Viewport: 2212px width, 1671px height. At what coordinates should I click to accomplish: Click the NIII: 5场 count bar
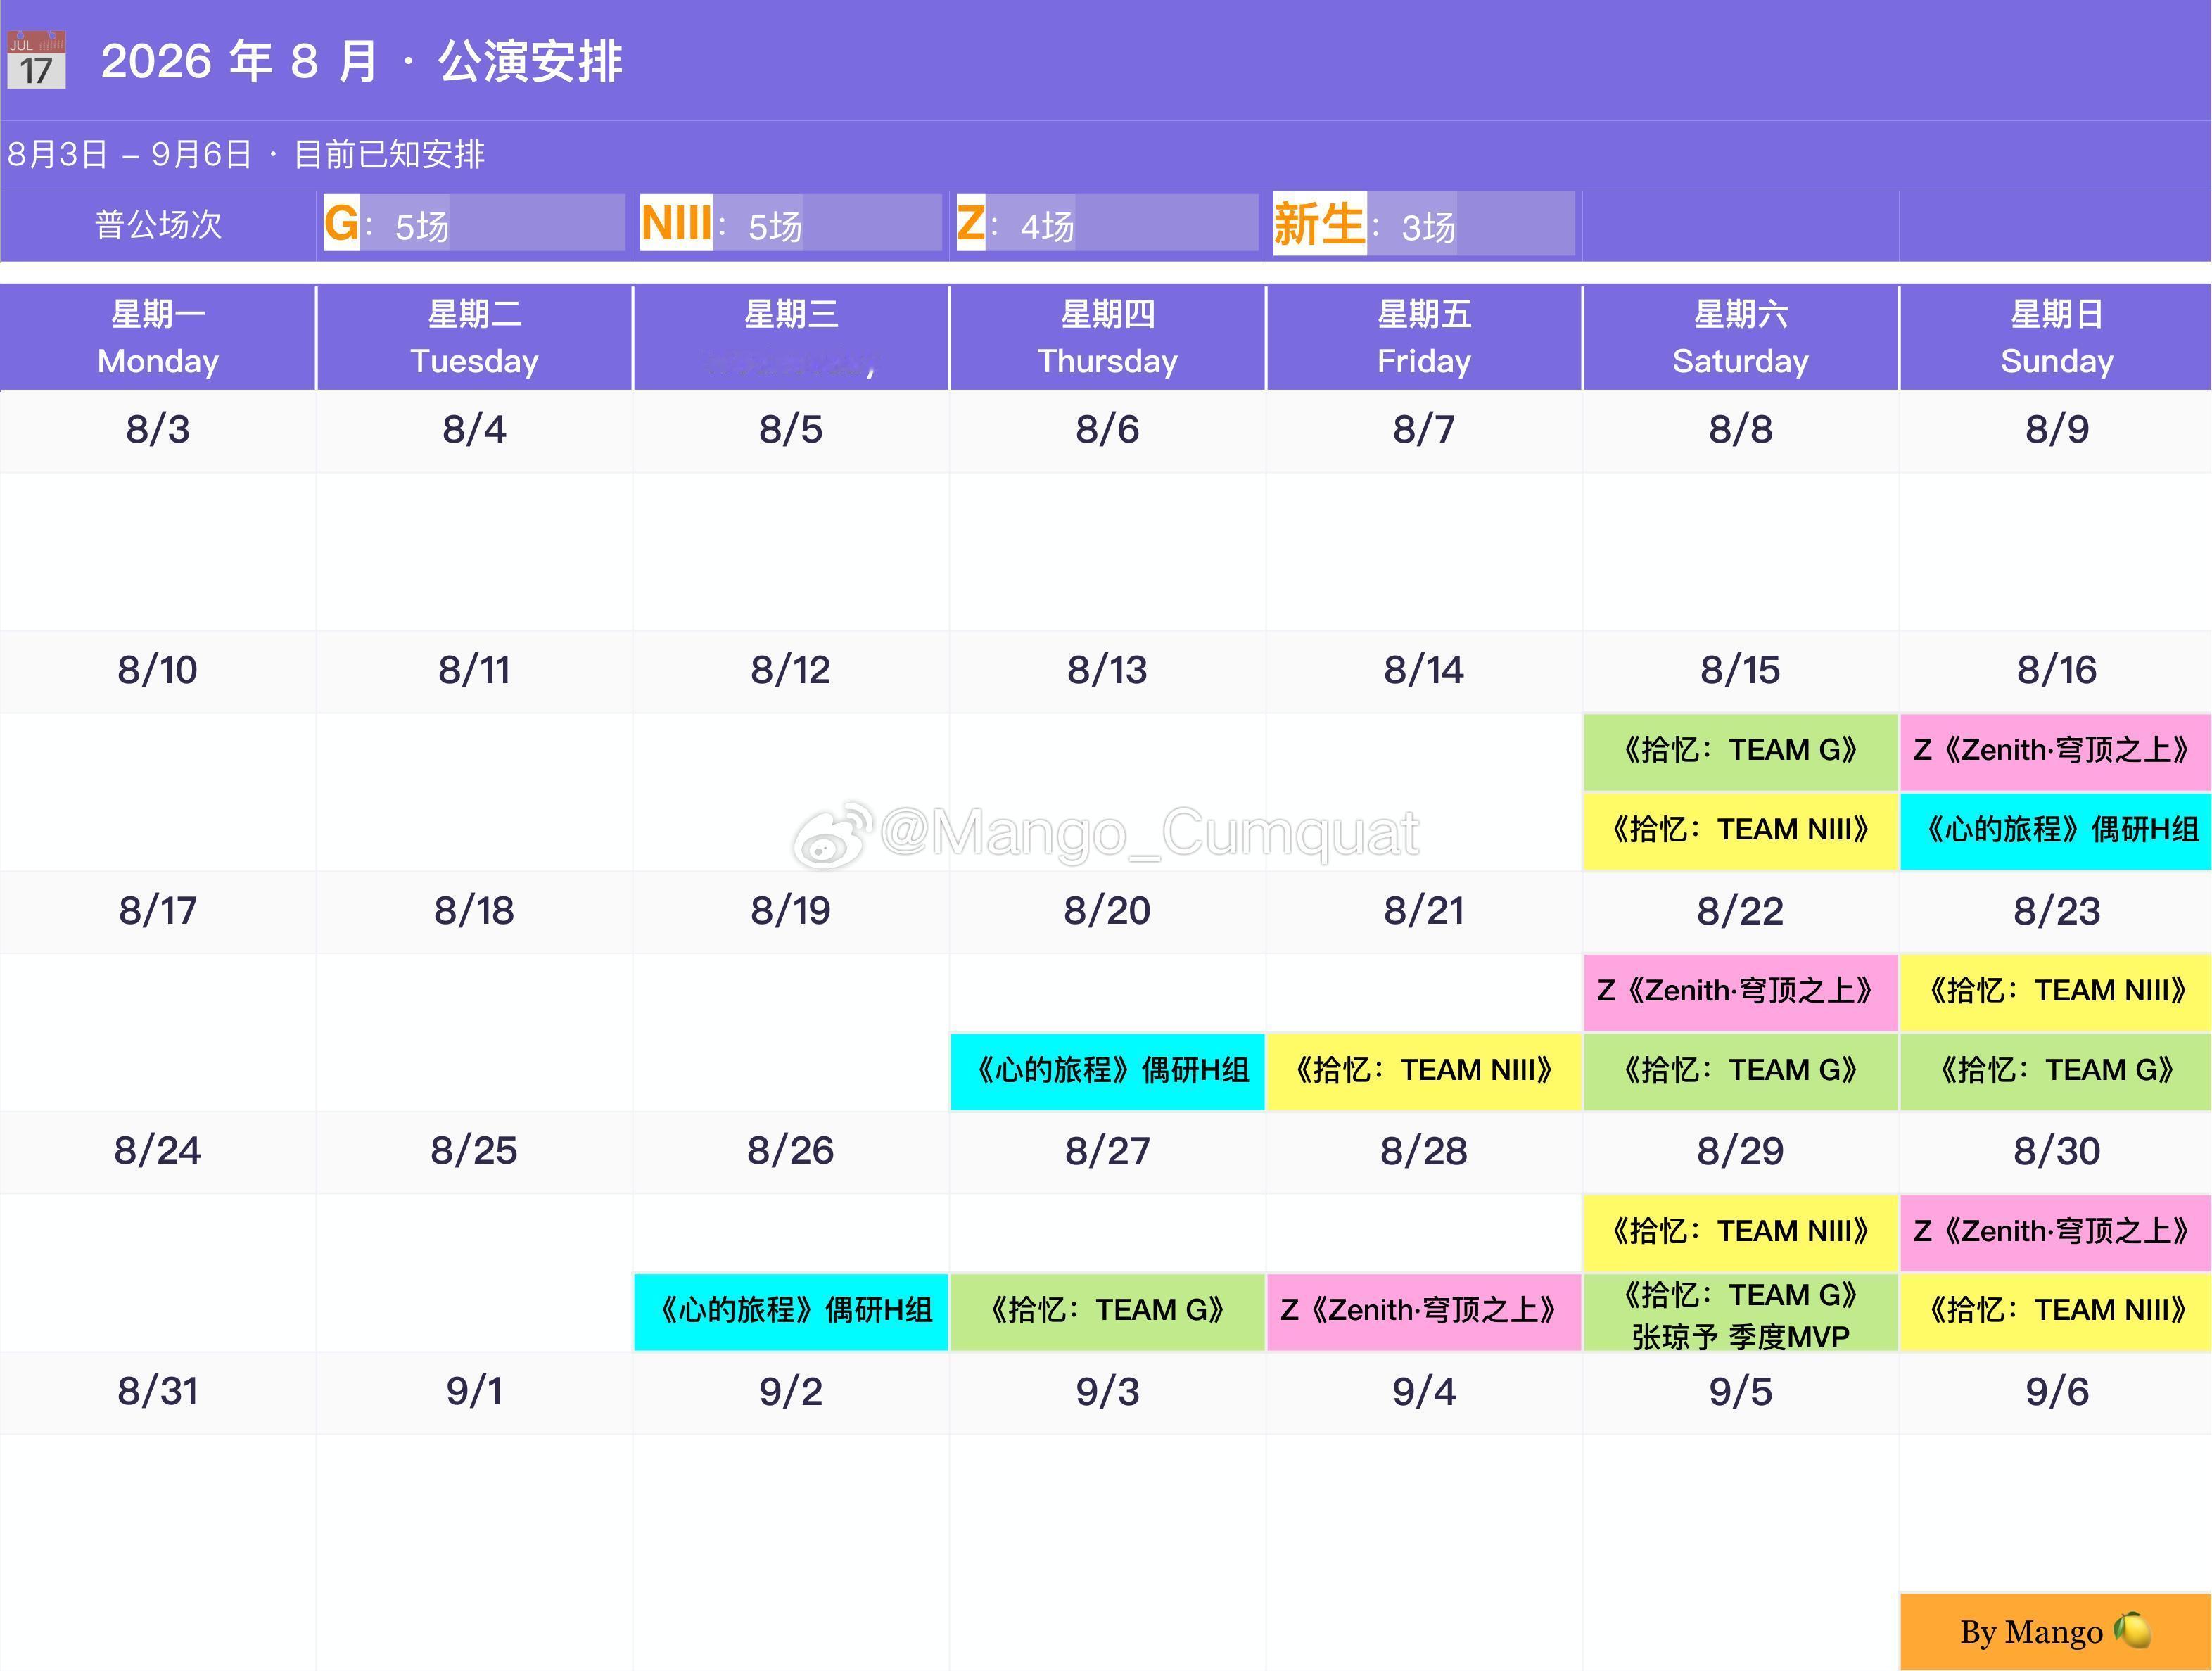790,223
